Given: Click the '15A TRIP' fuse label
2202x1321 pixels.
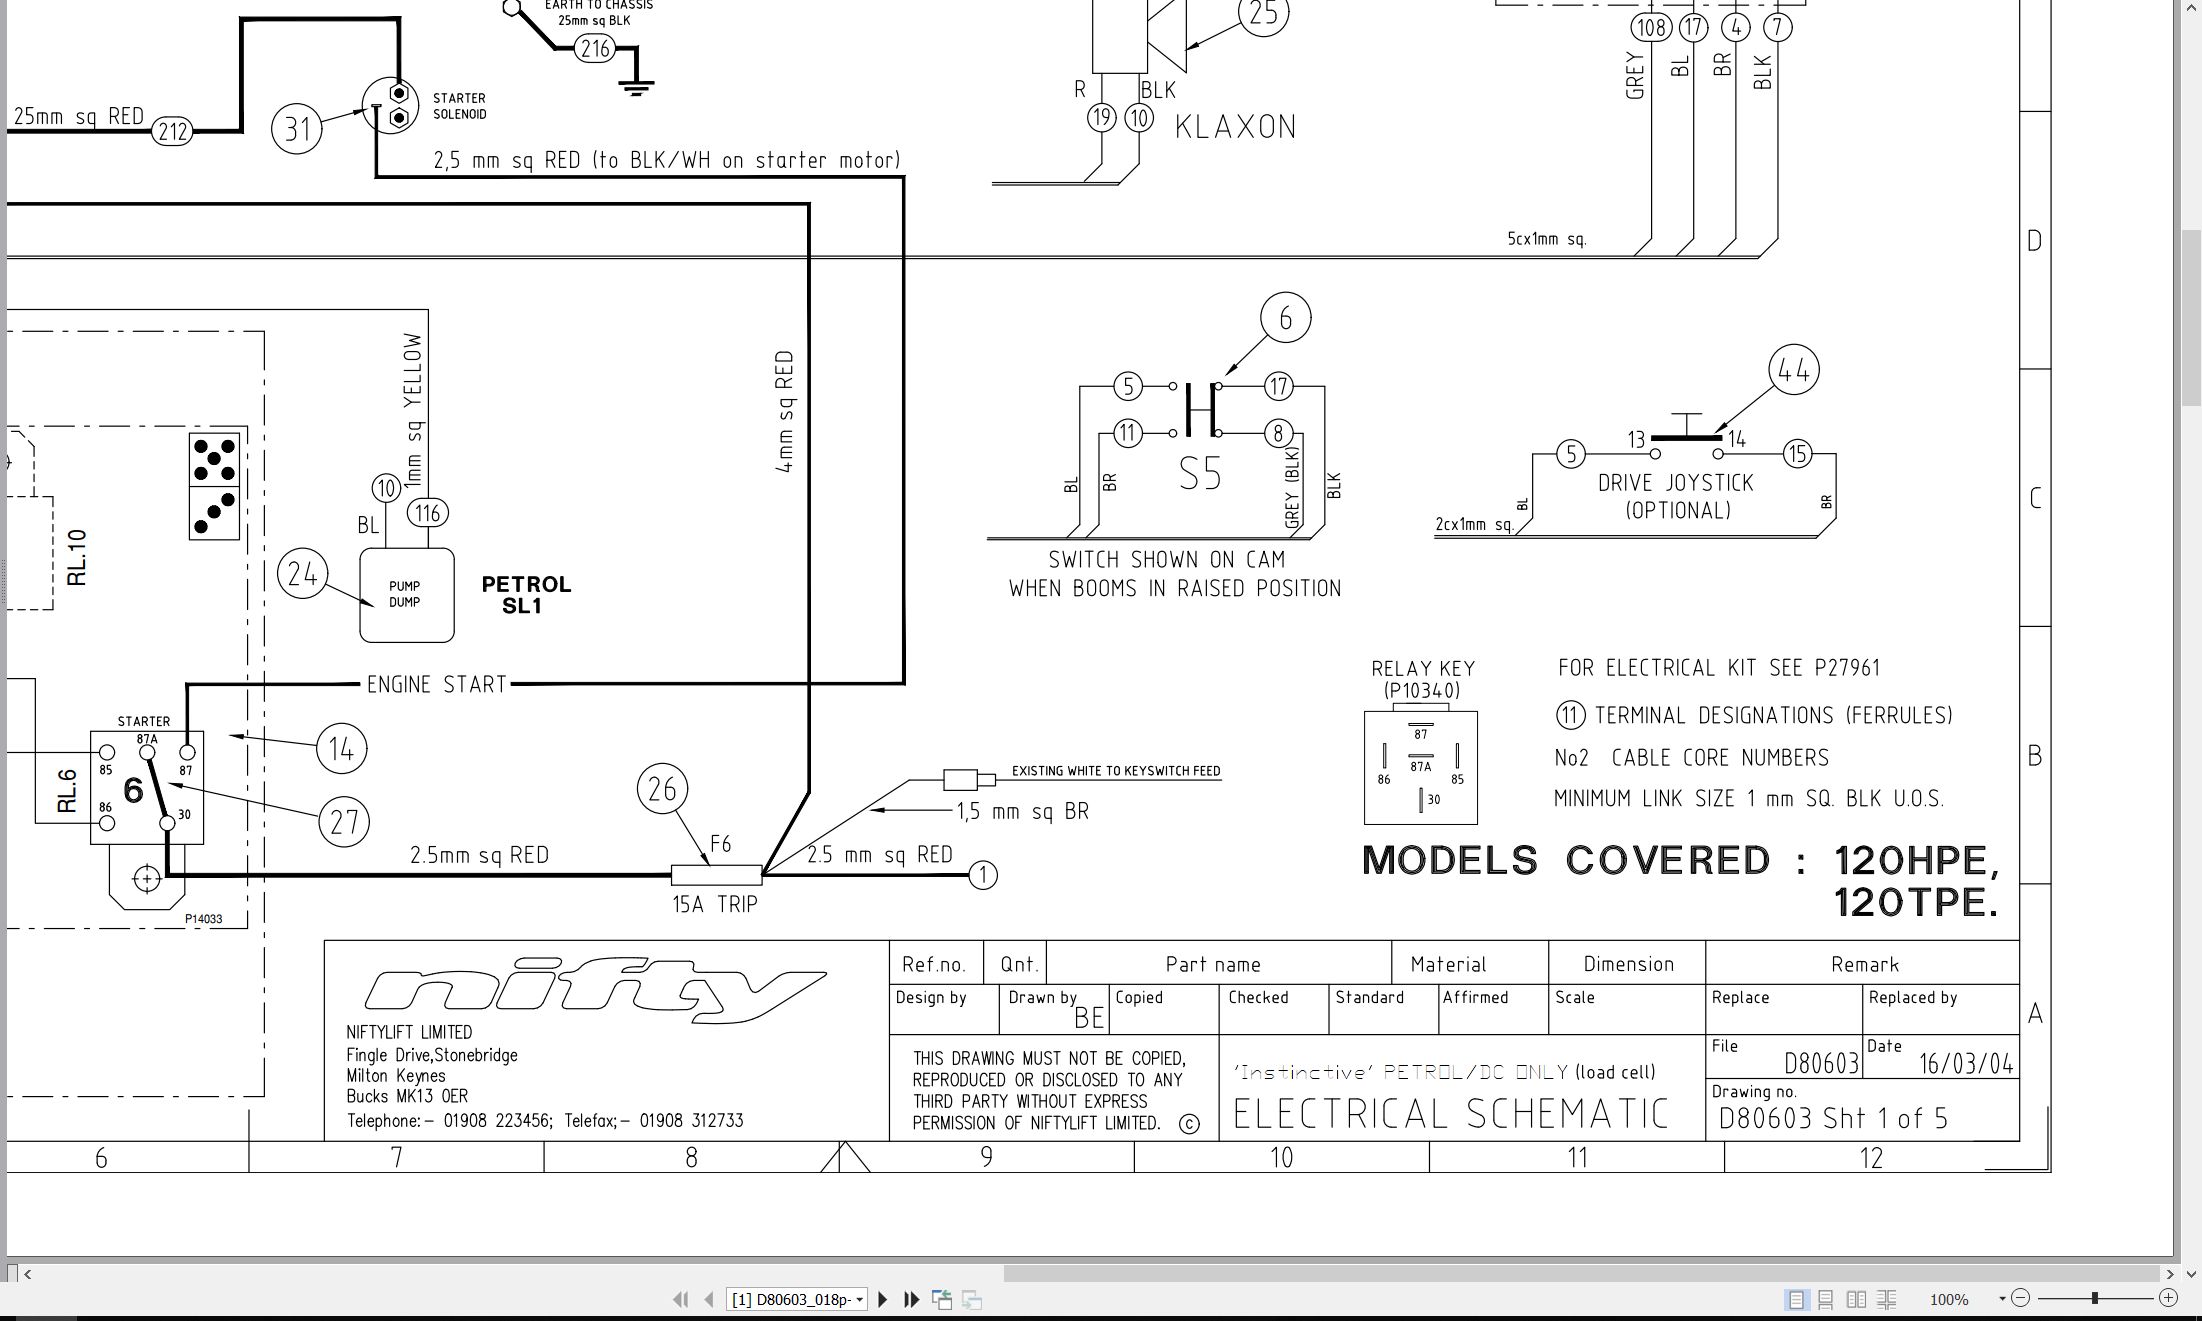Looking at the screenshot, I should 714,904.
